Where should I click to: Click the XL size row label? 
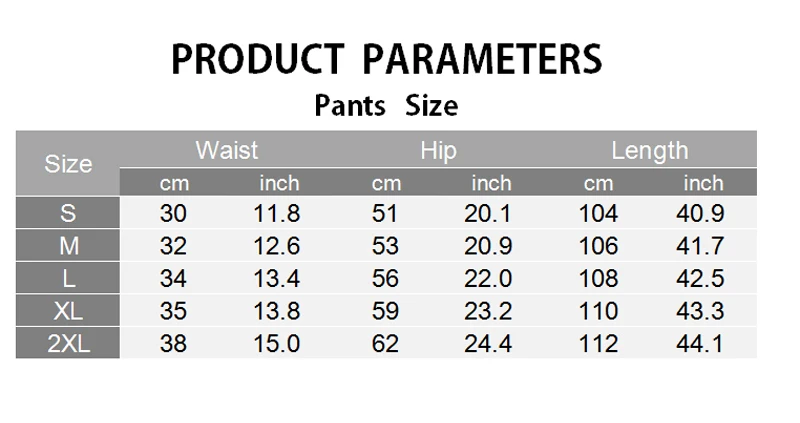68,312
